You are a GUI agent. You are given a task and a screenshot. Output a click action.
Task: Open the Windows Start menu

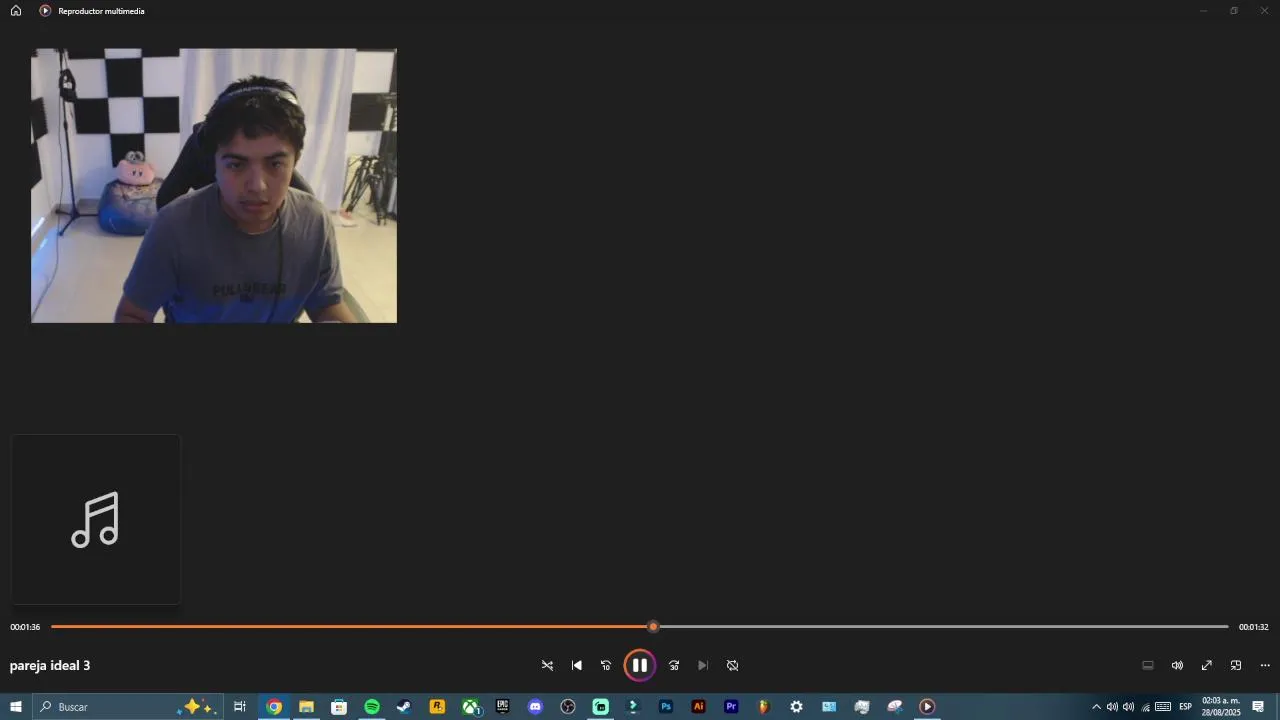16,707
